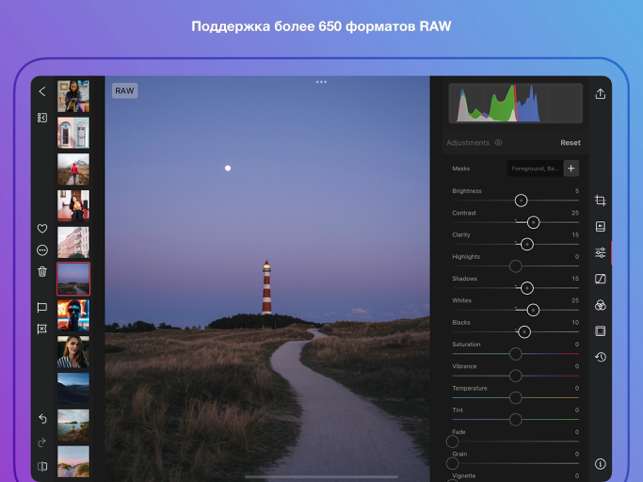Screen dimensions: 643x482
Task: Toggle the split compare view icon
Action: point(42,466)
